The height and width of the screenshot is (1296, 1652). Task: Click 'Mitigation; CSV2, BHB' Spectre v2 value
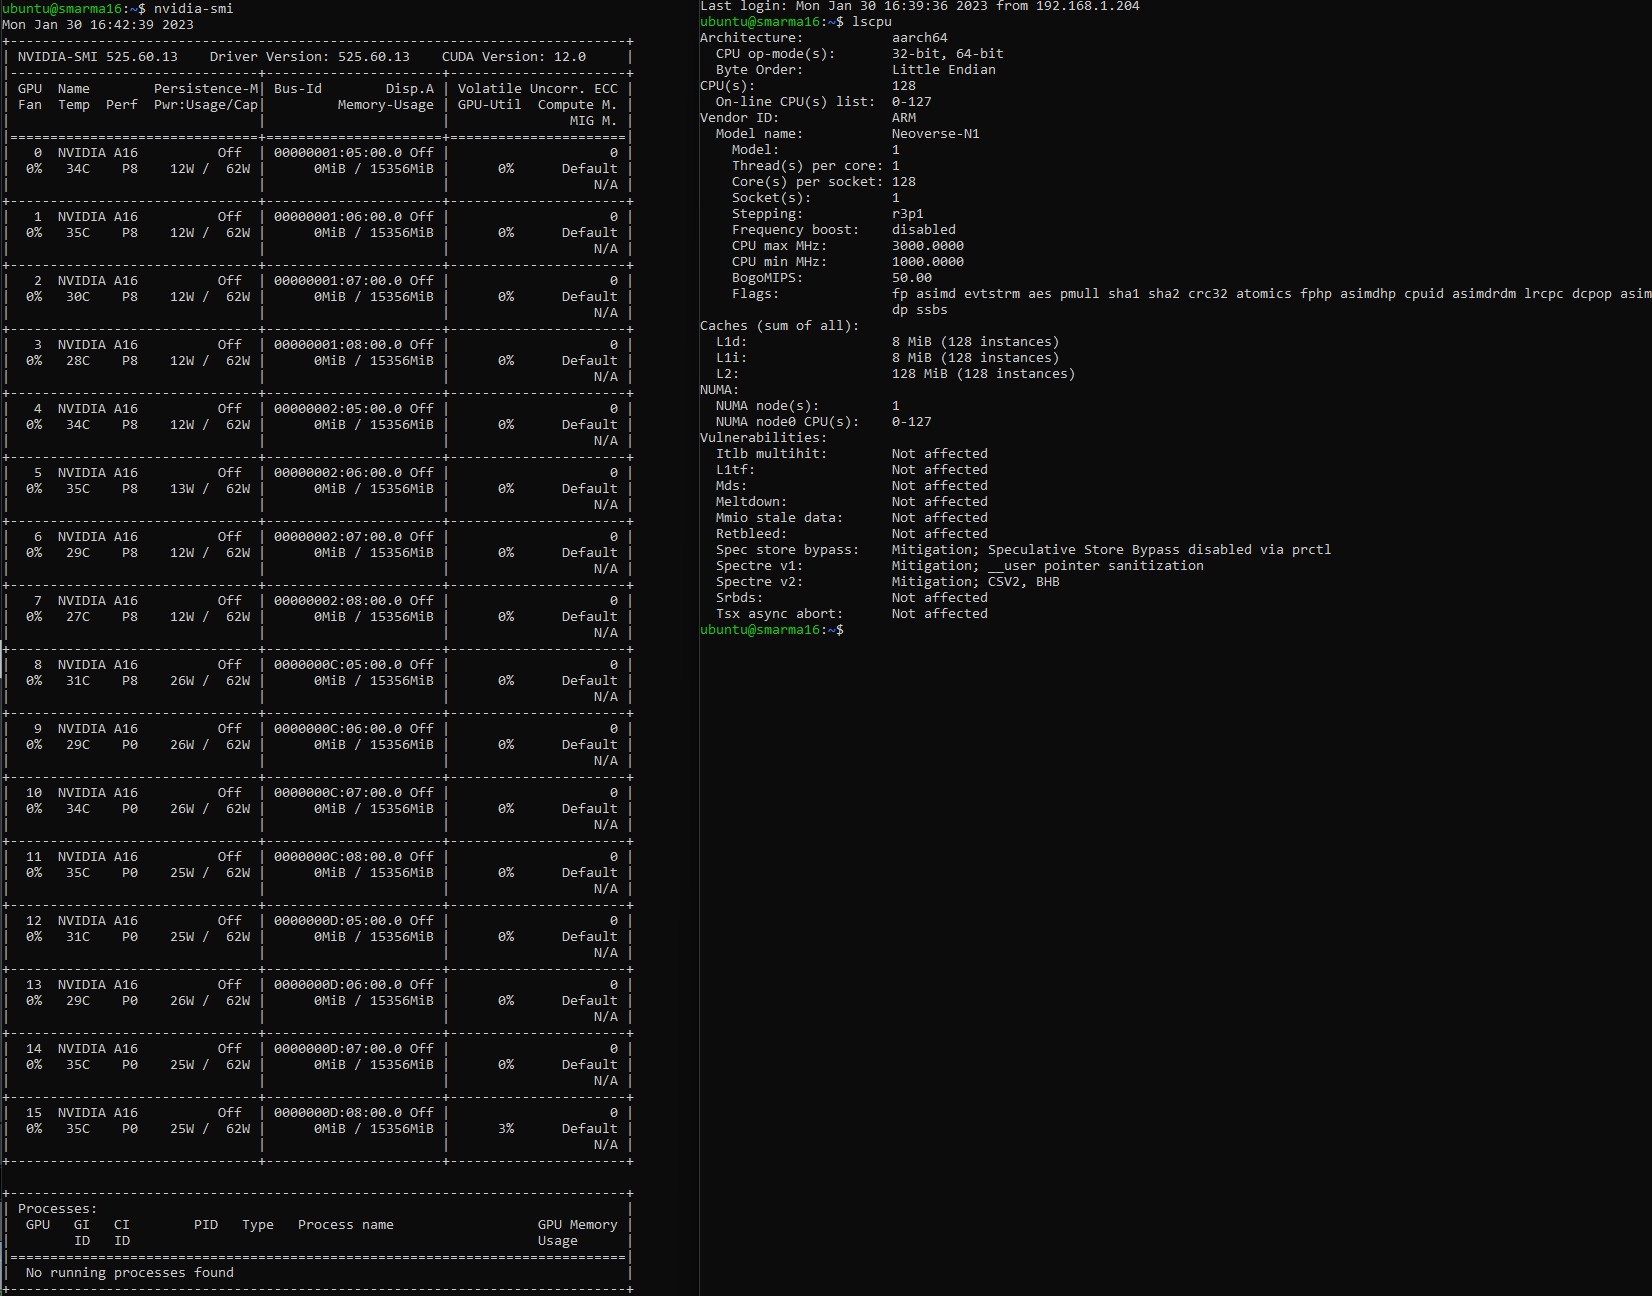click(976, 581)
